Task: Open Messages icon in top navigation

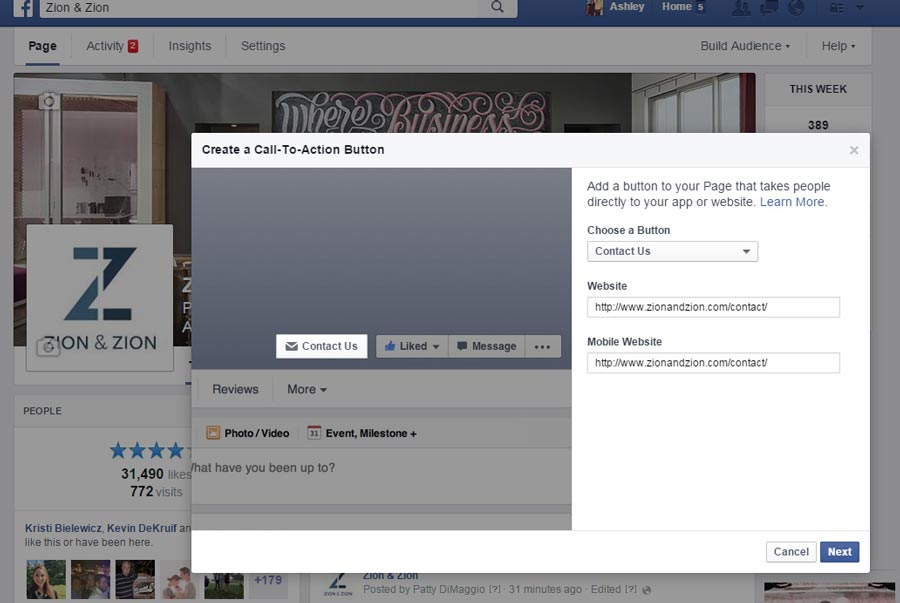Action: [767, 8]
